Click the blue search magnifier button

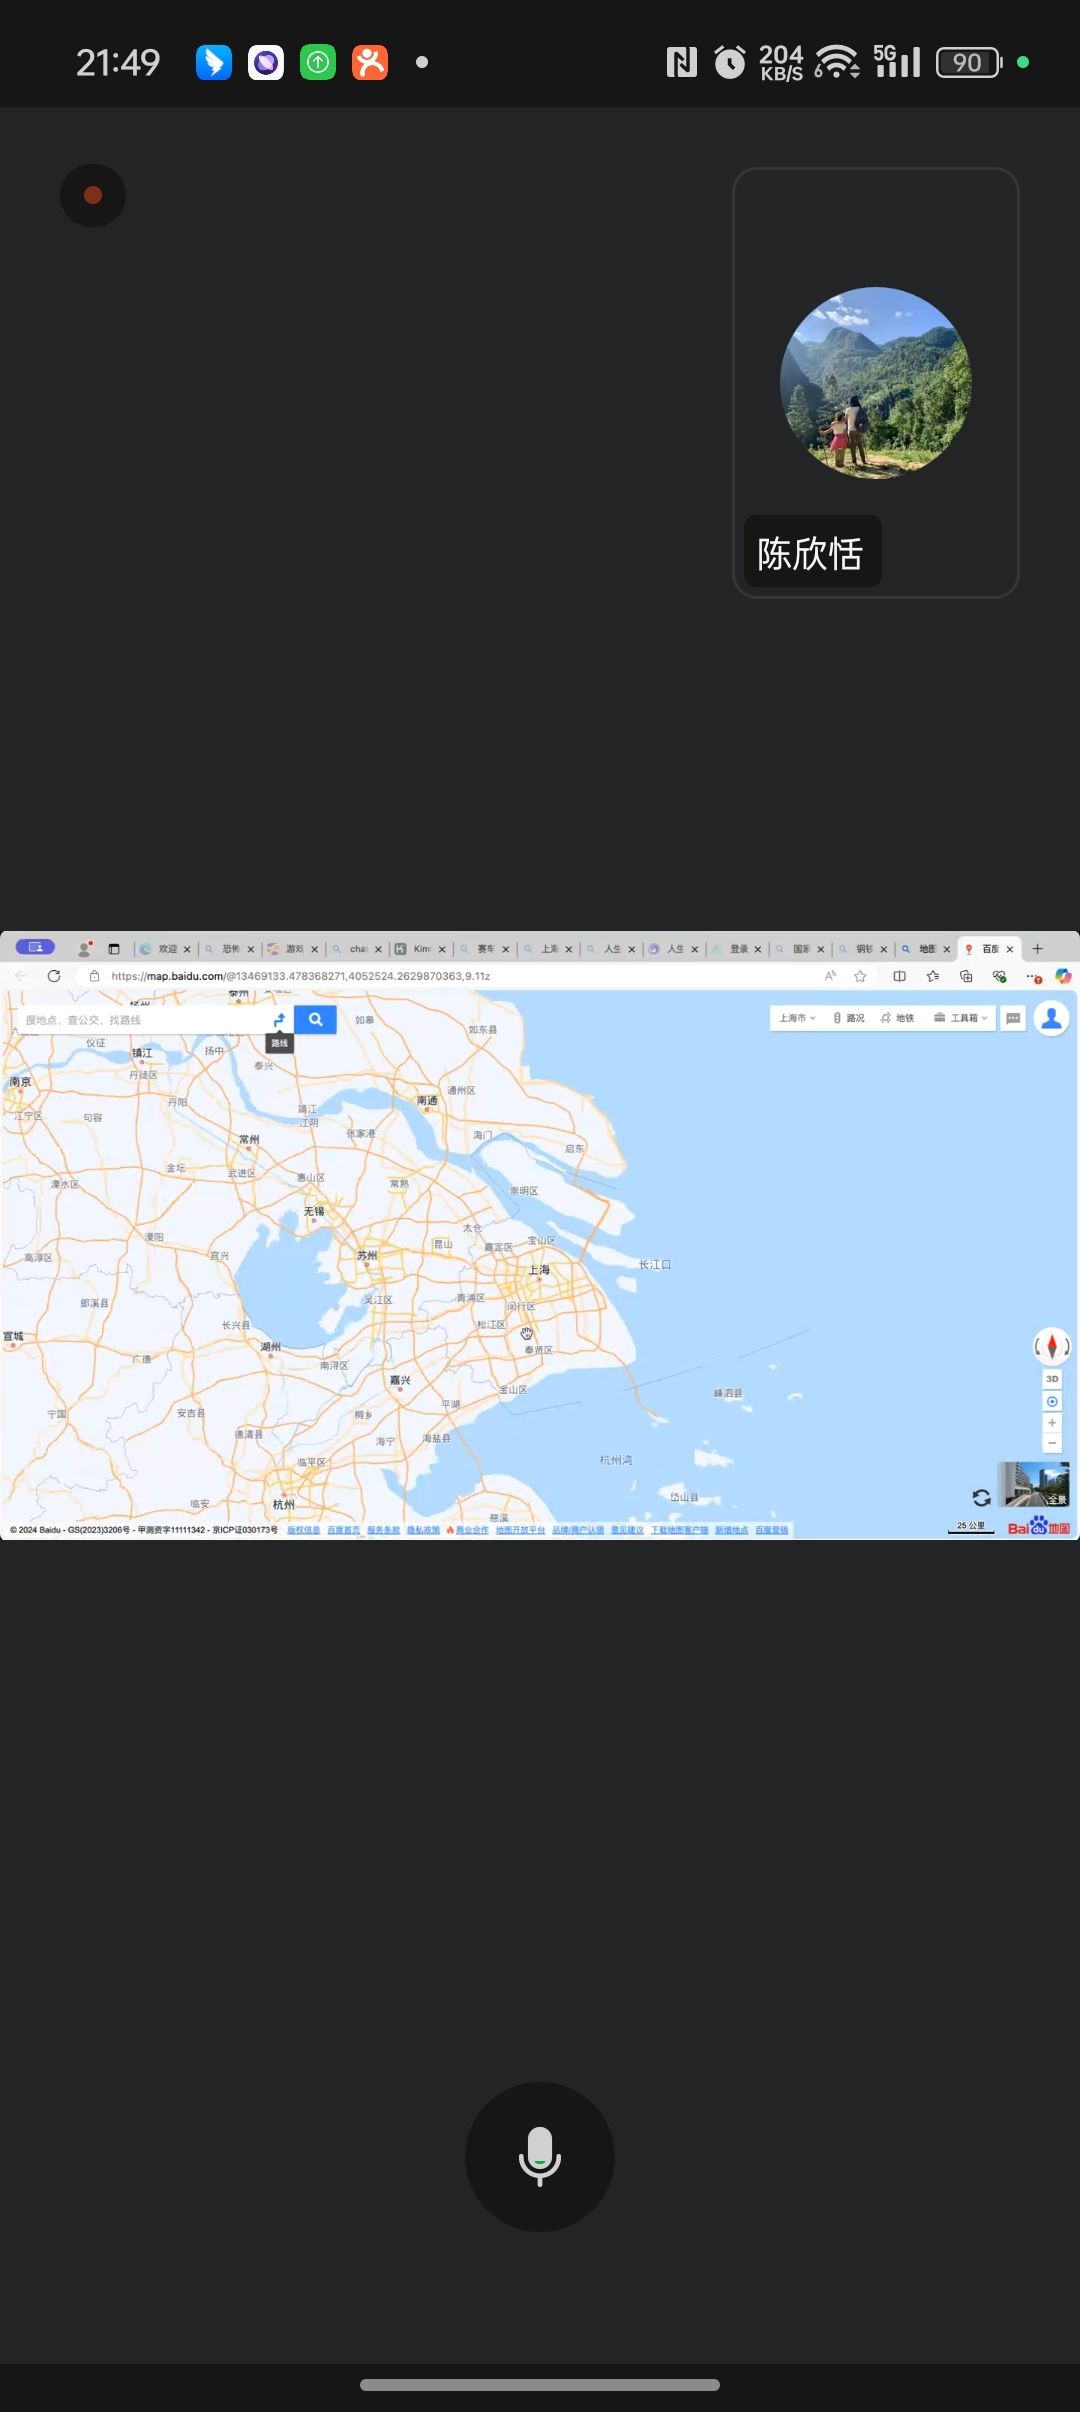click(315, 1019)
